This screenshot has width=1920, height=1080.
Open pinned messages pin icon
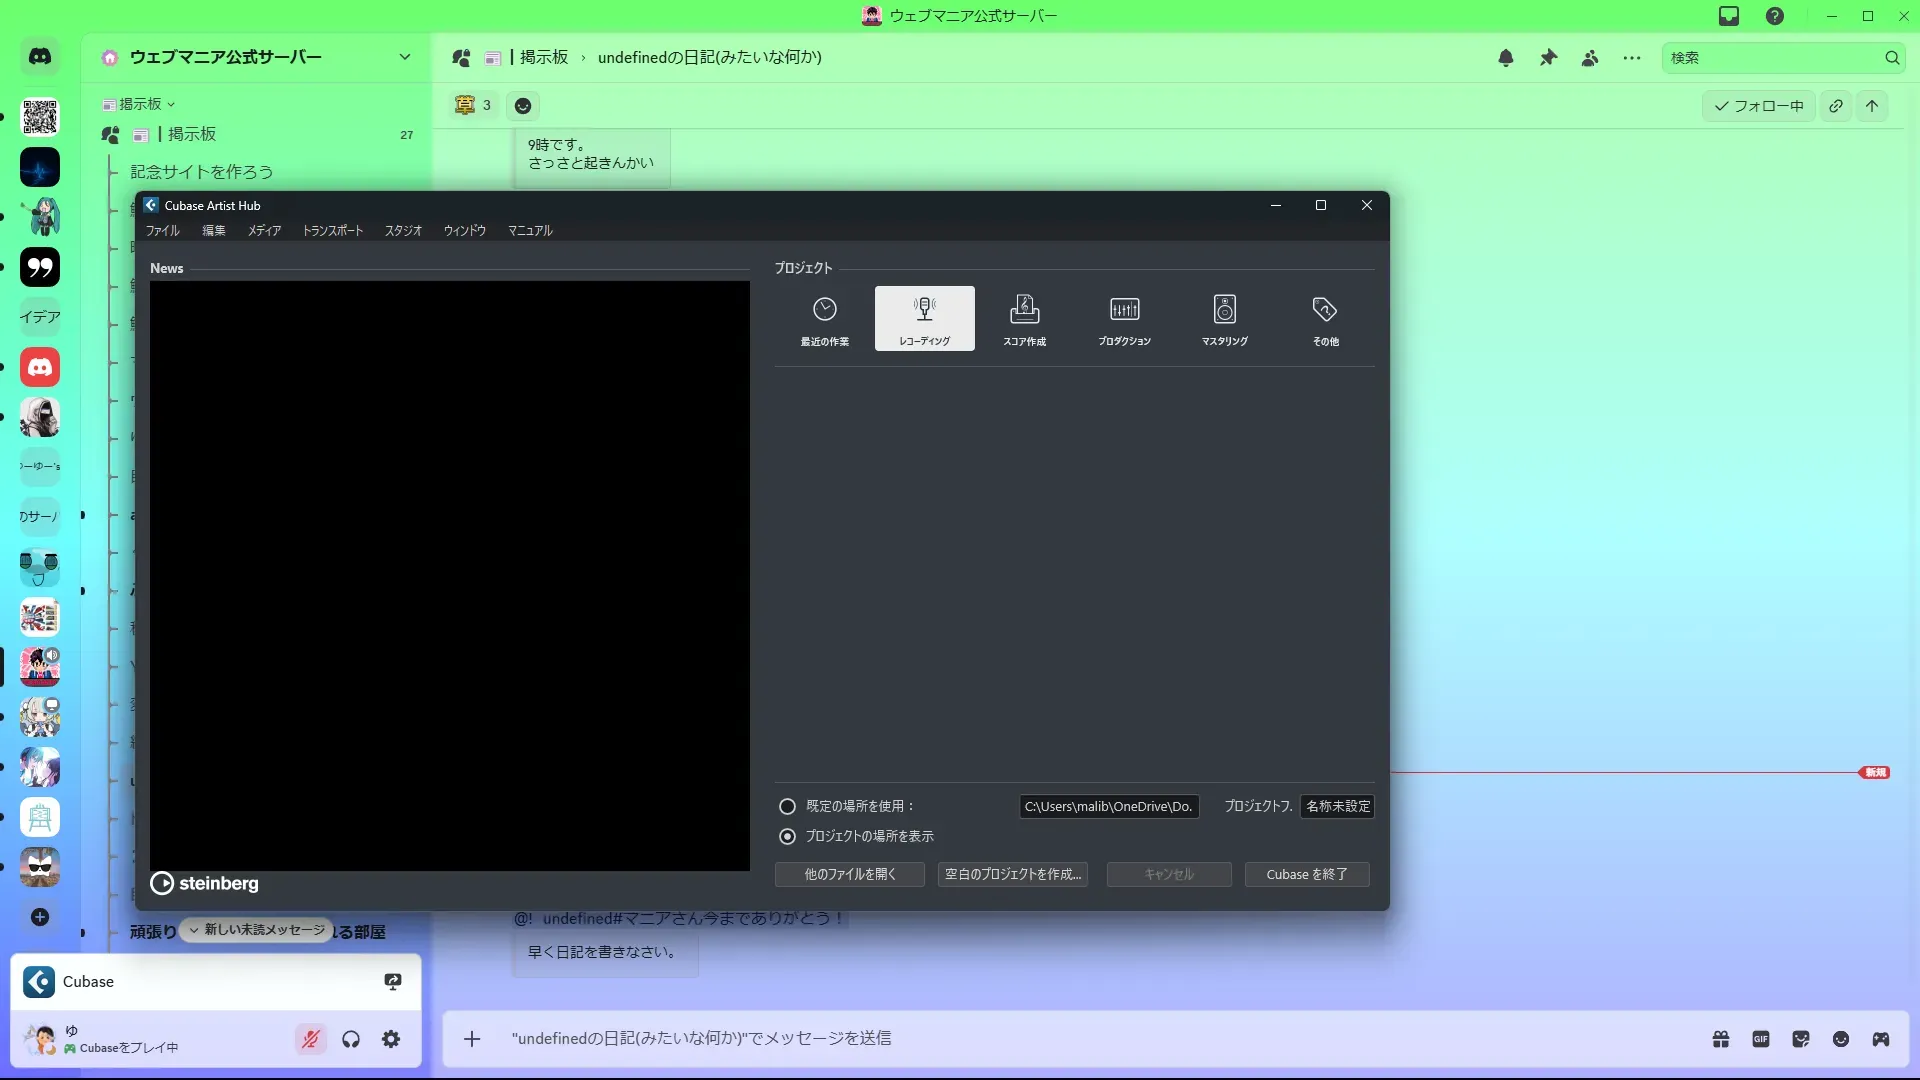[x=1548, y=58]
